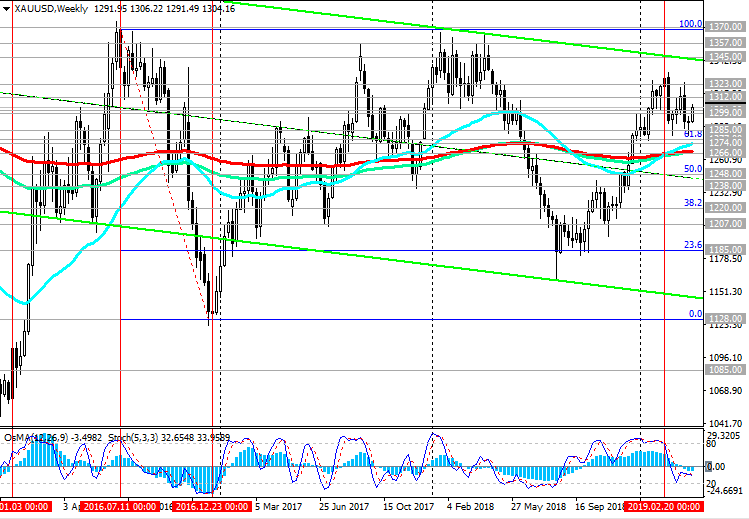Select the 1299.00 price level label
The width and height of the screenshot is (749, 519).
[x=726, y=113]
